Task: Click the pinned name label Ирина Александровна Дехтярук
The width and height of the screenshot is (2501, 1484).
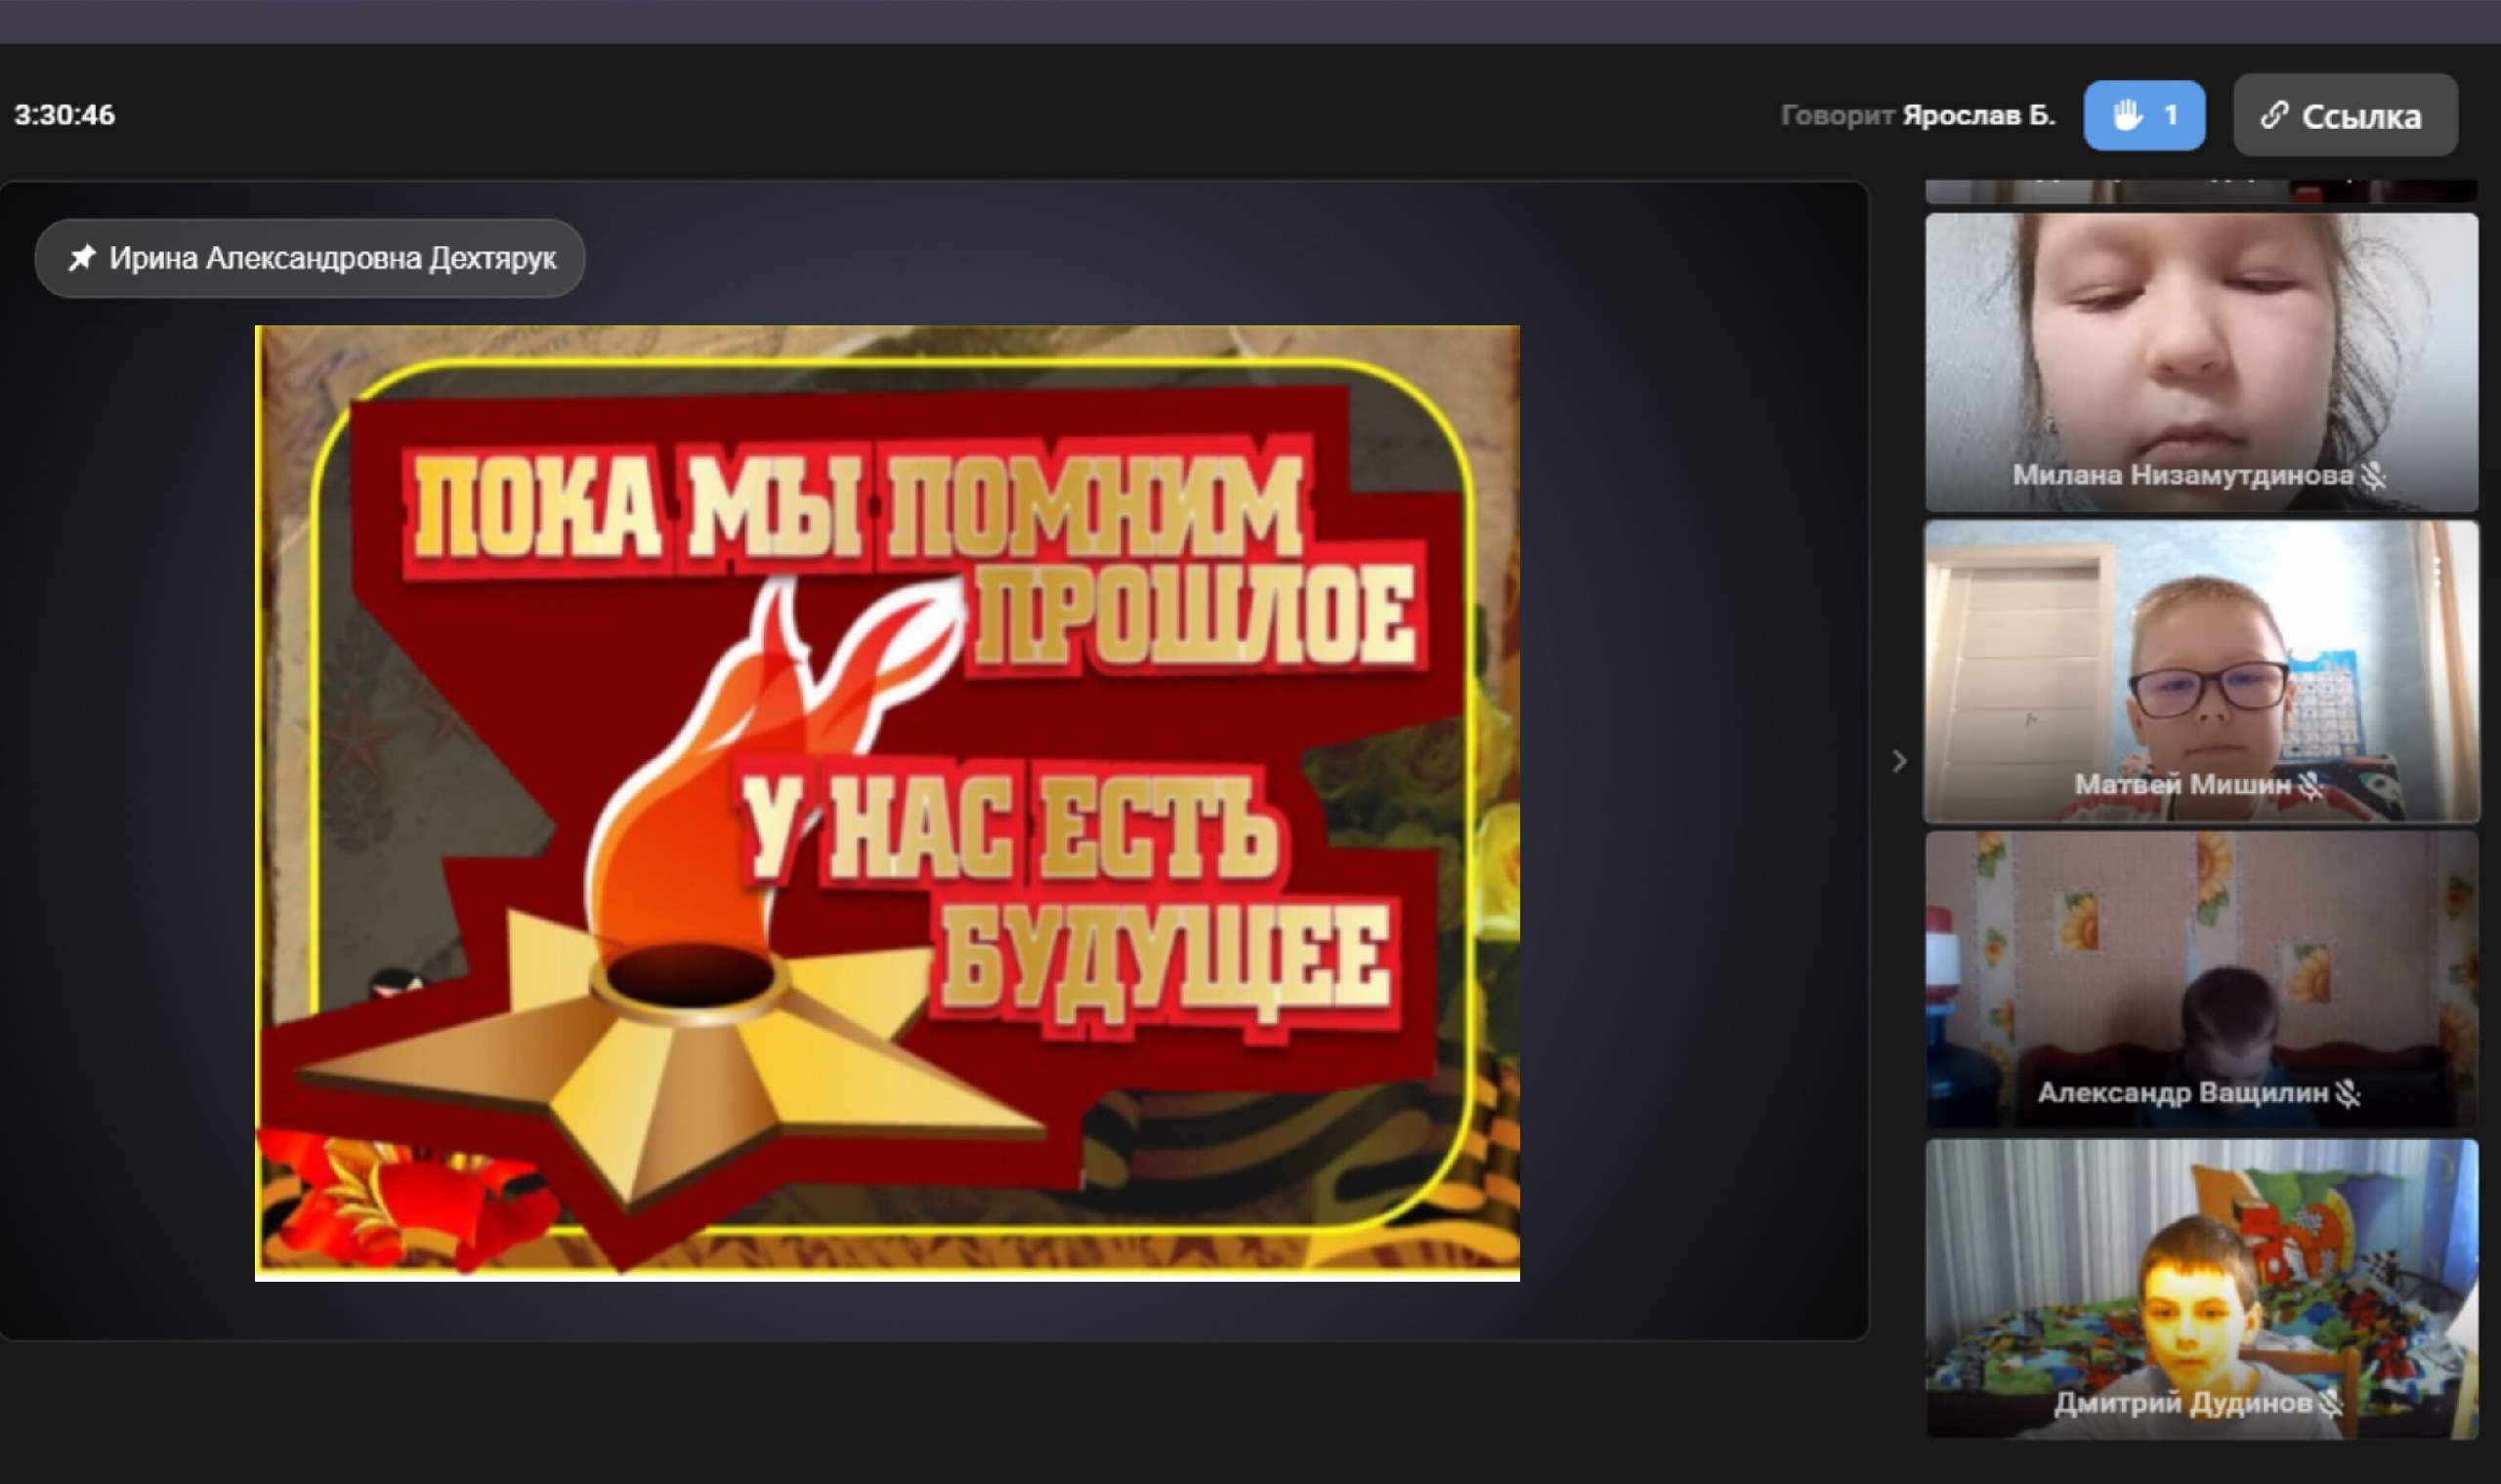Action: (332, 258)
